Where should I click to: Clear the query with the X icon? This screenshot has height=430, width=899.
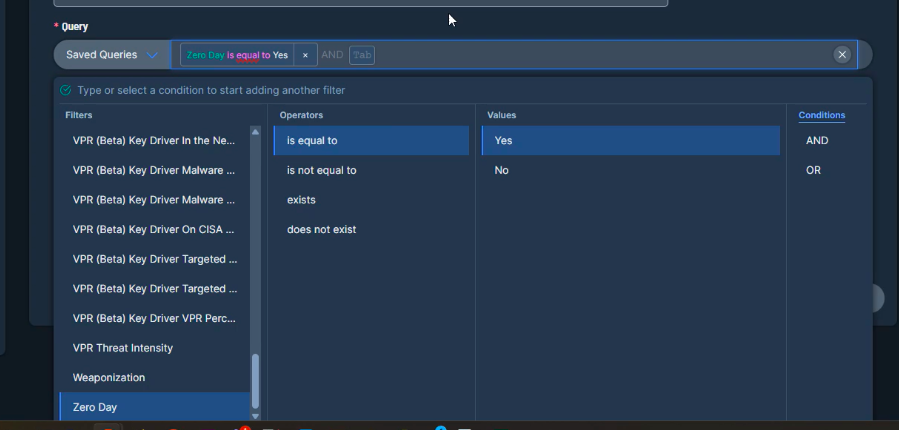click(842, 55)
